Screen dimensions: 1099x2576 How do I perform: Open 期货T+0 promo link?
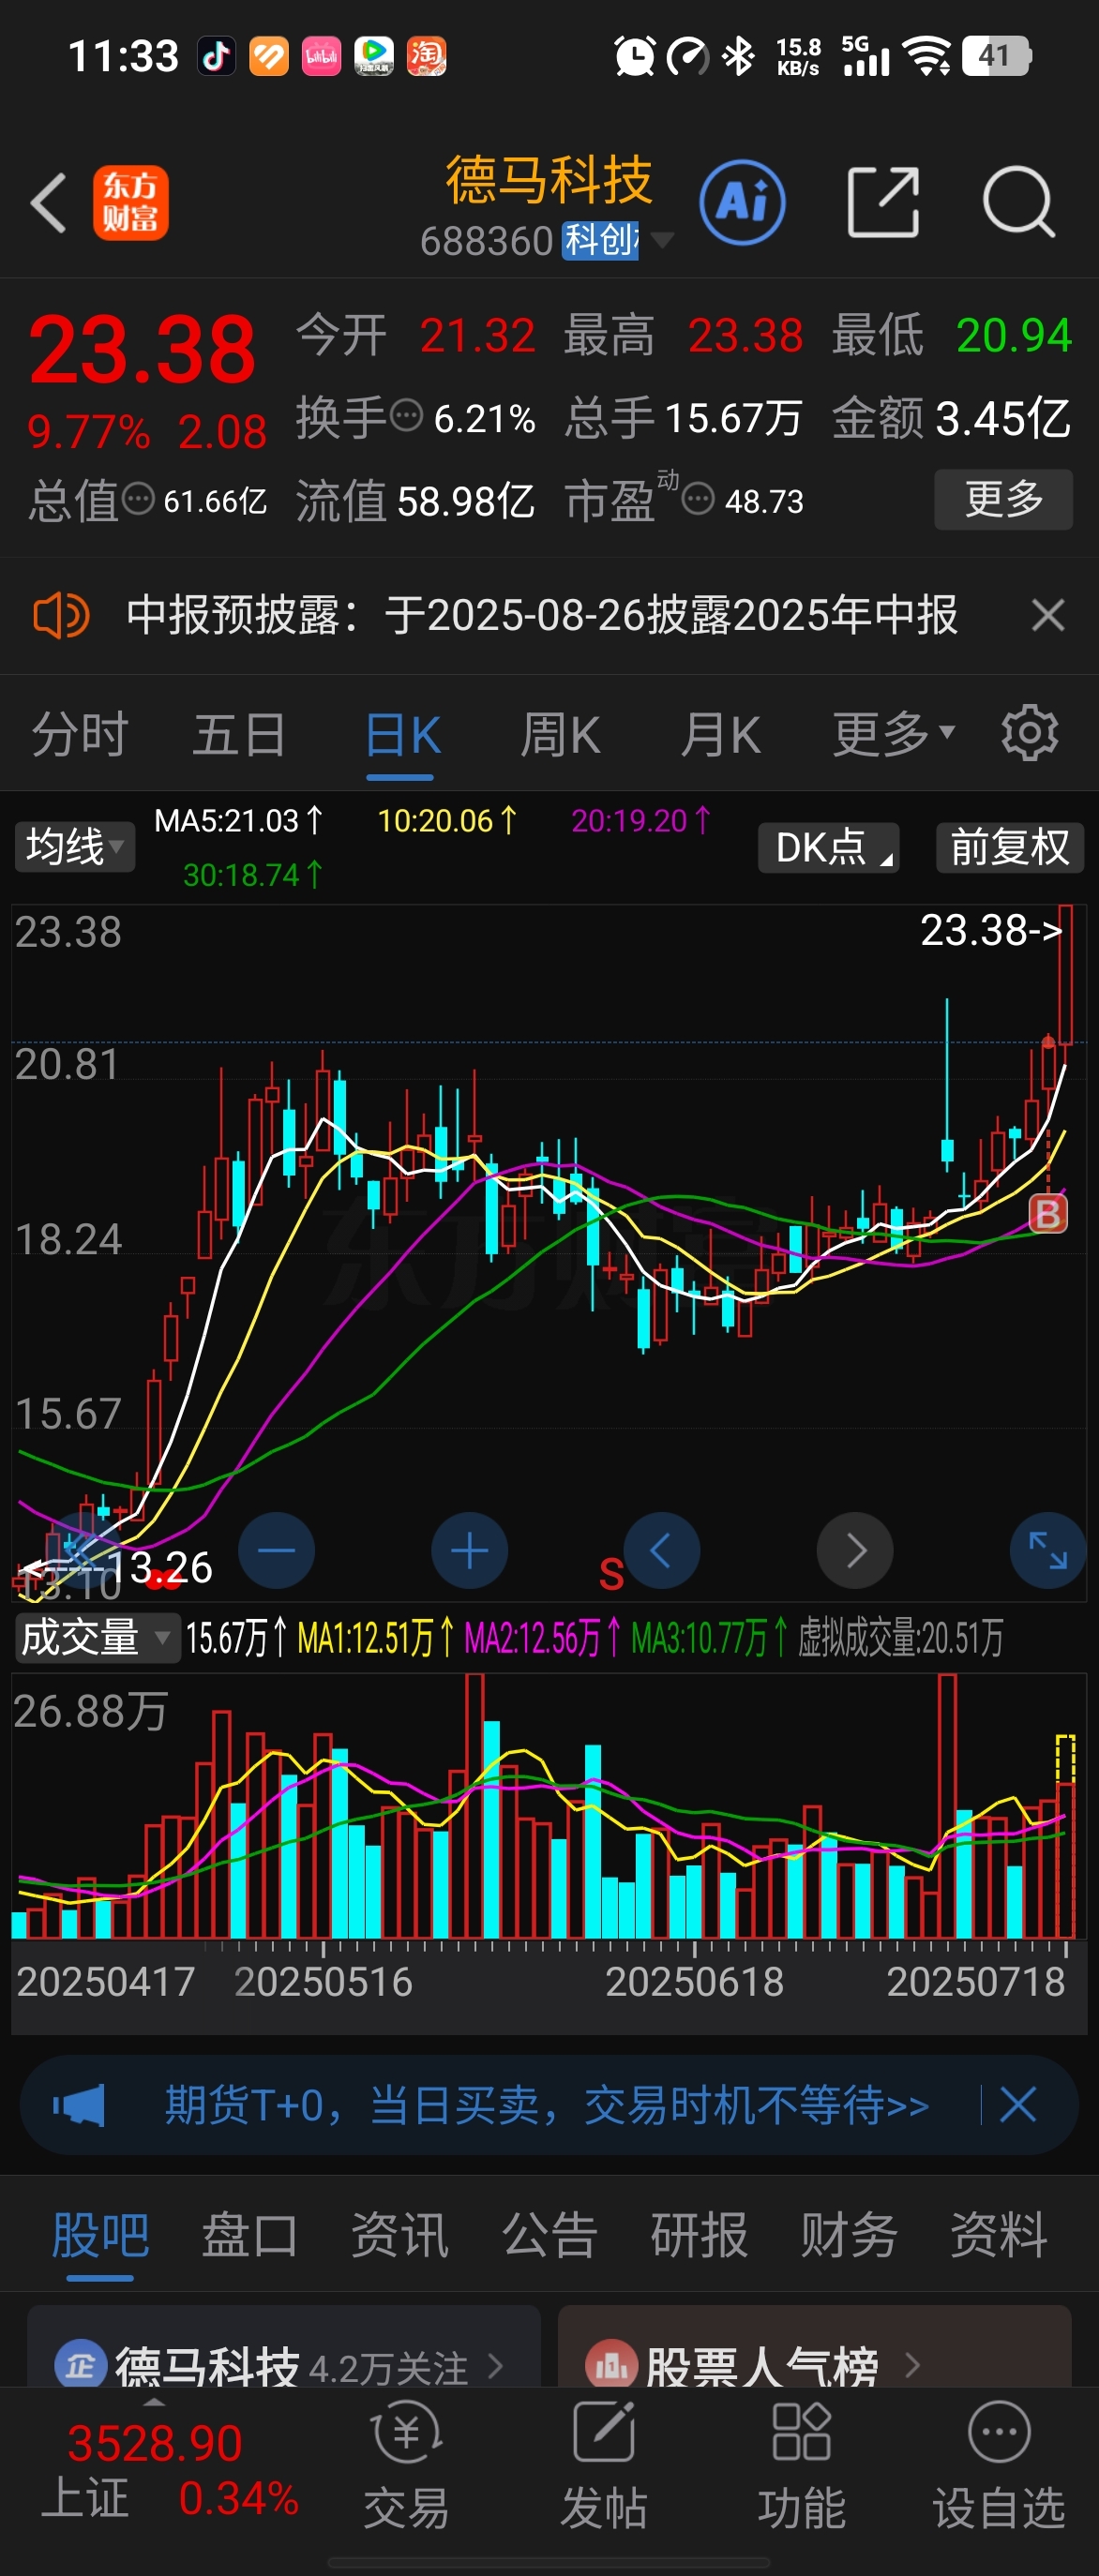547,2105
